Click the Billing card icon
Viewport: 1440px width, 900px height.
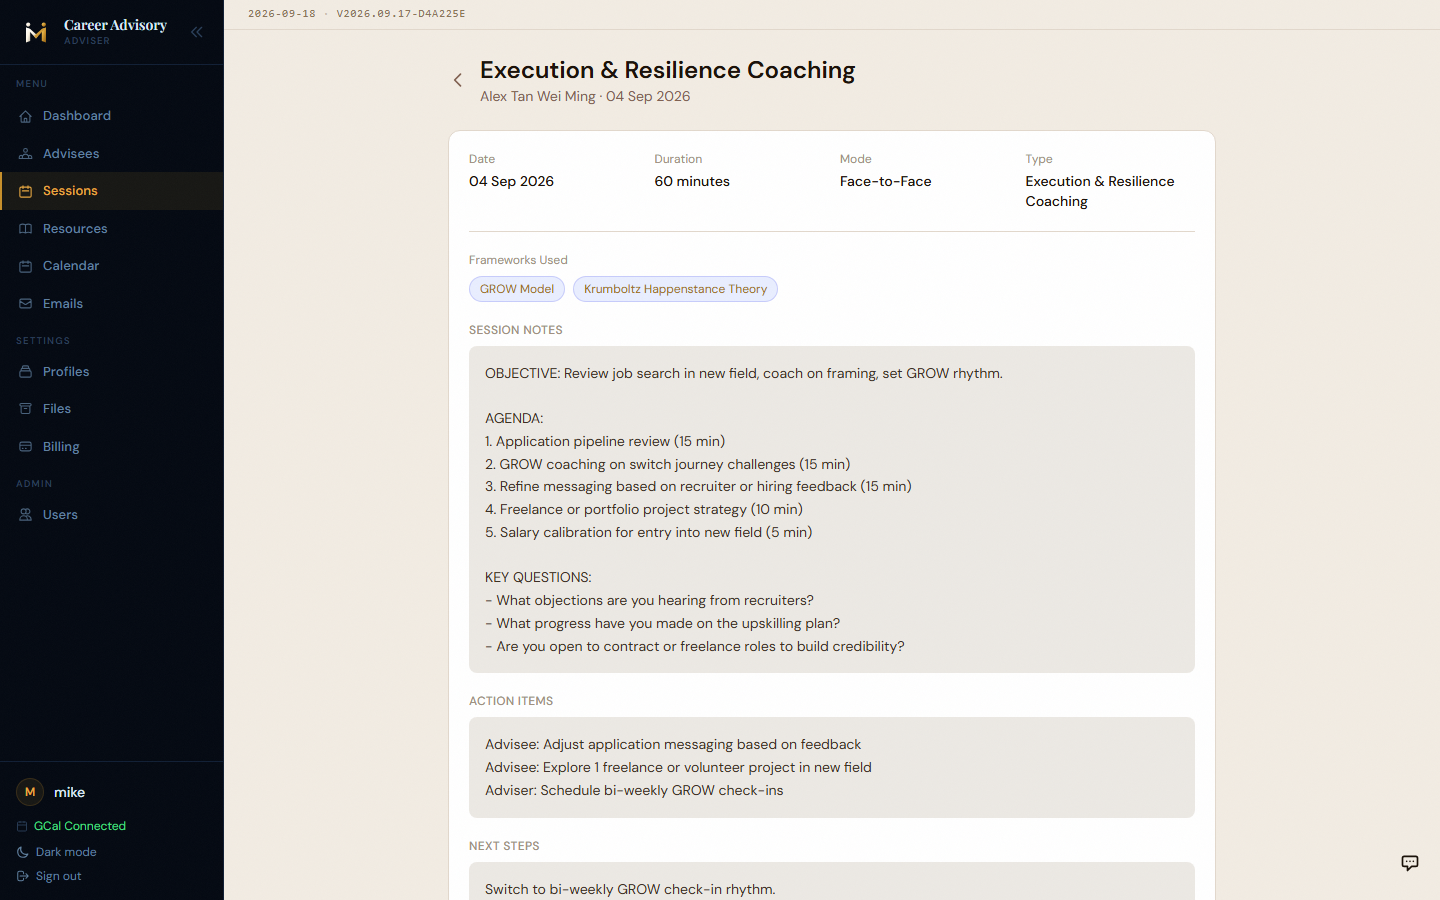click(26, 447)
